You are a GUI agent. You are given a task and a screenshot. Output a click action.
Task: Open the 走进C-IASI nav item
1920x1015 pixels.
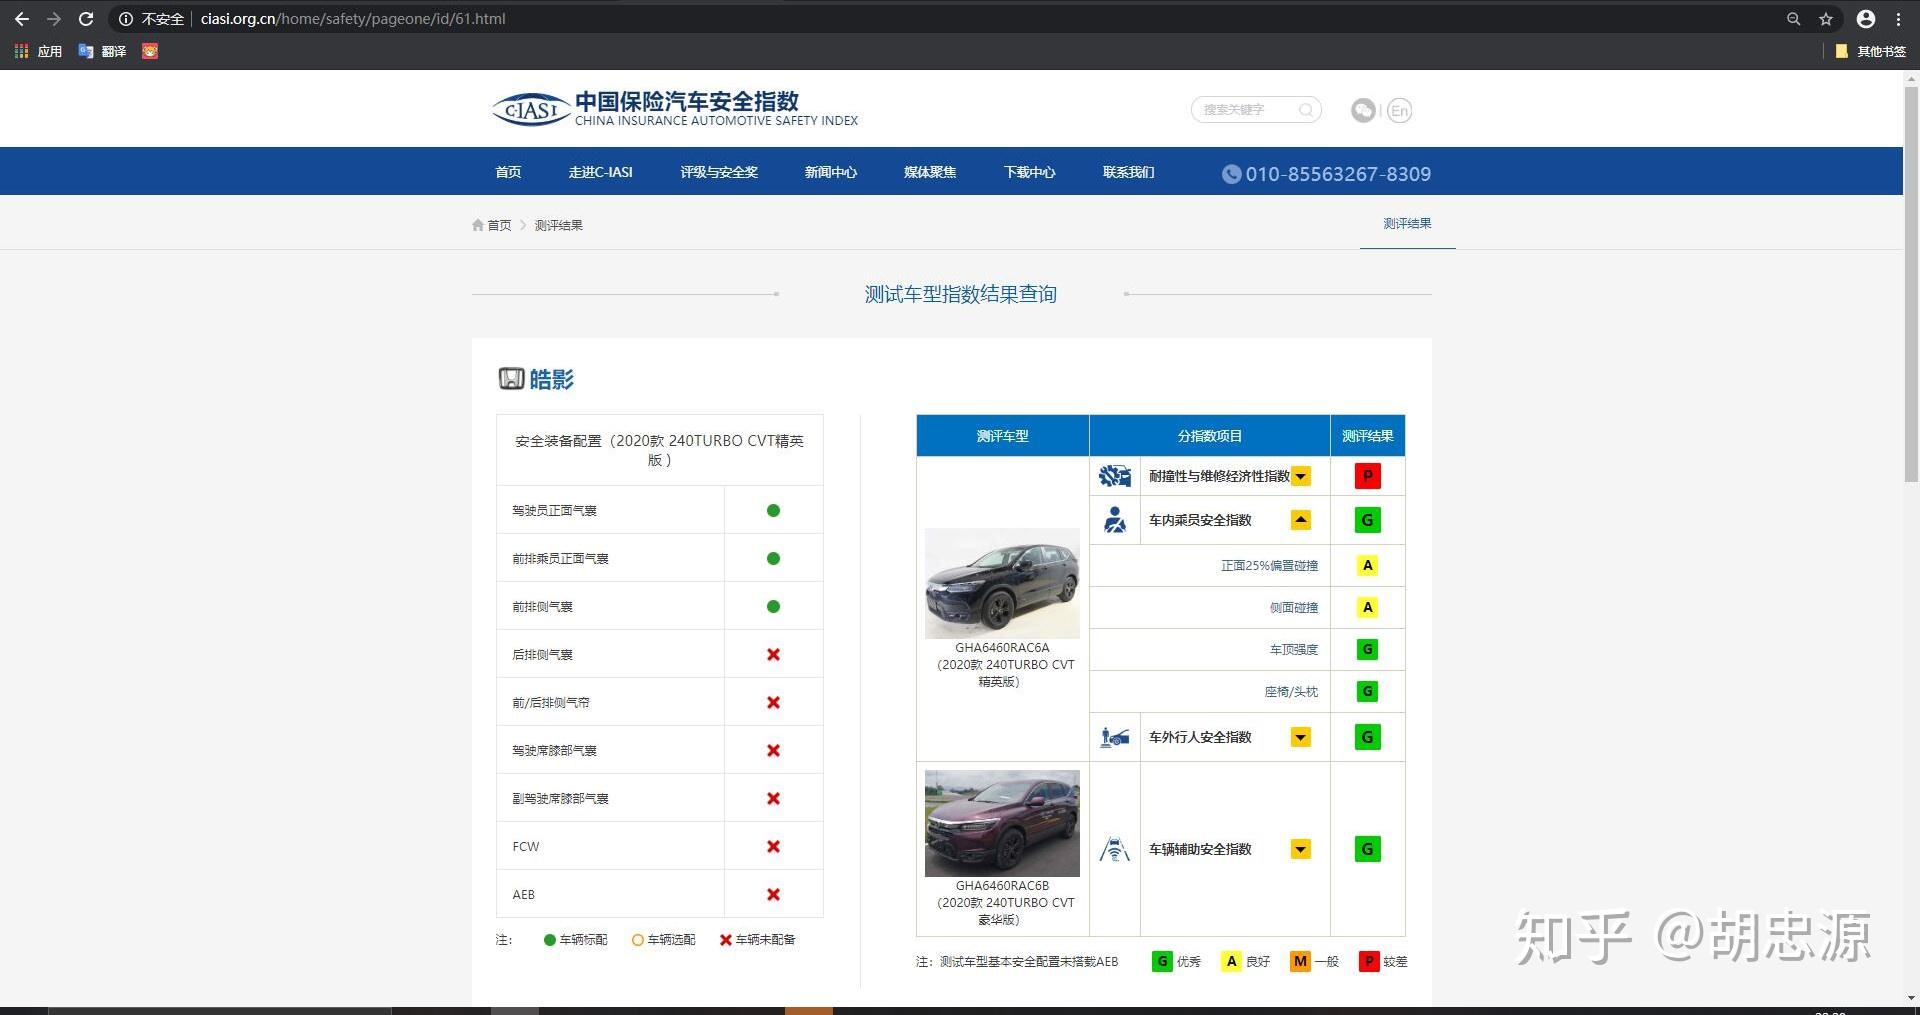[600, 172]
